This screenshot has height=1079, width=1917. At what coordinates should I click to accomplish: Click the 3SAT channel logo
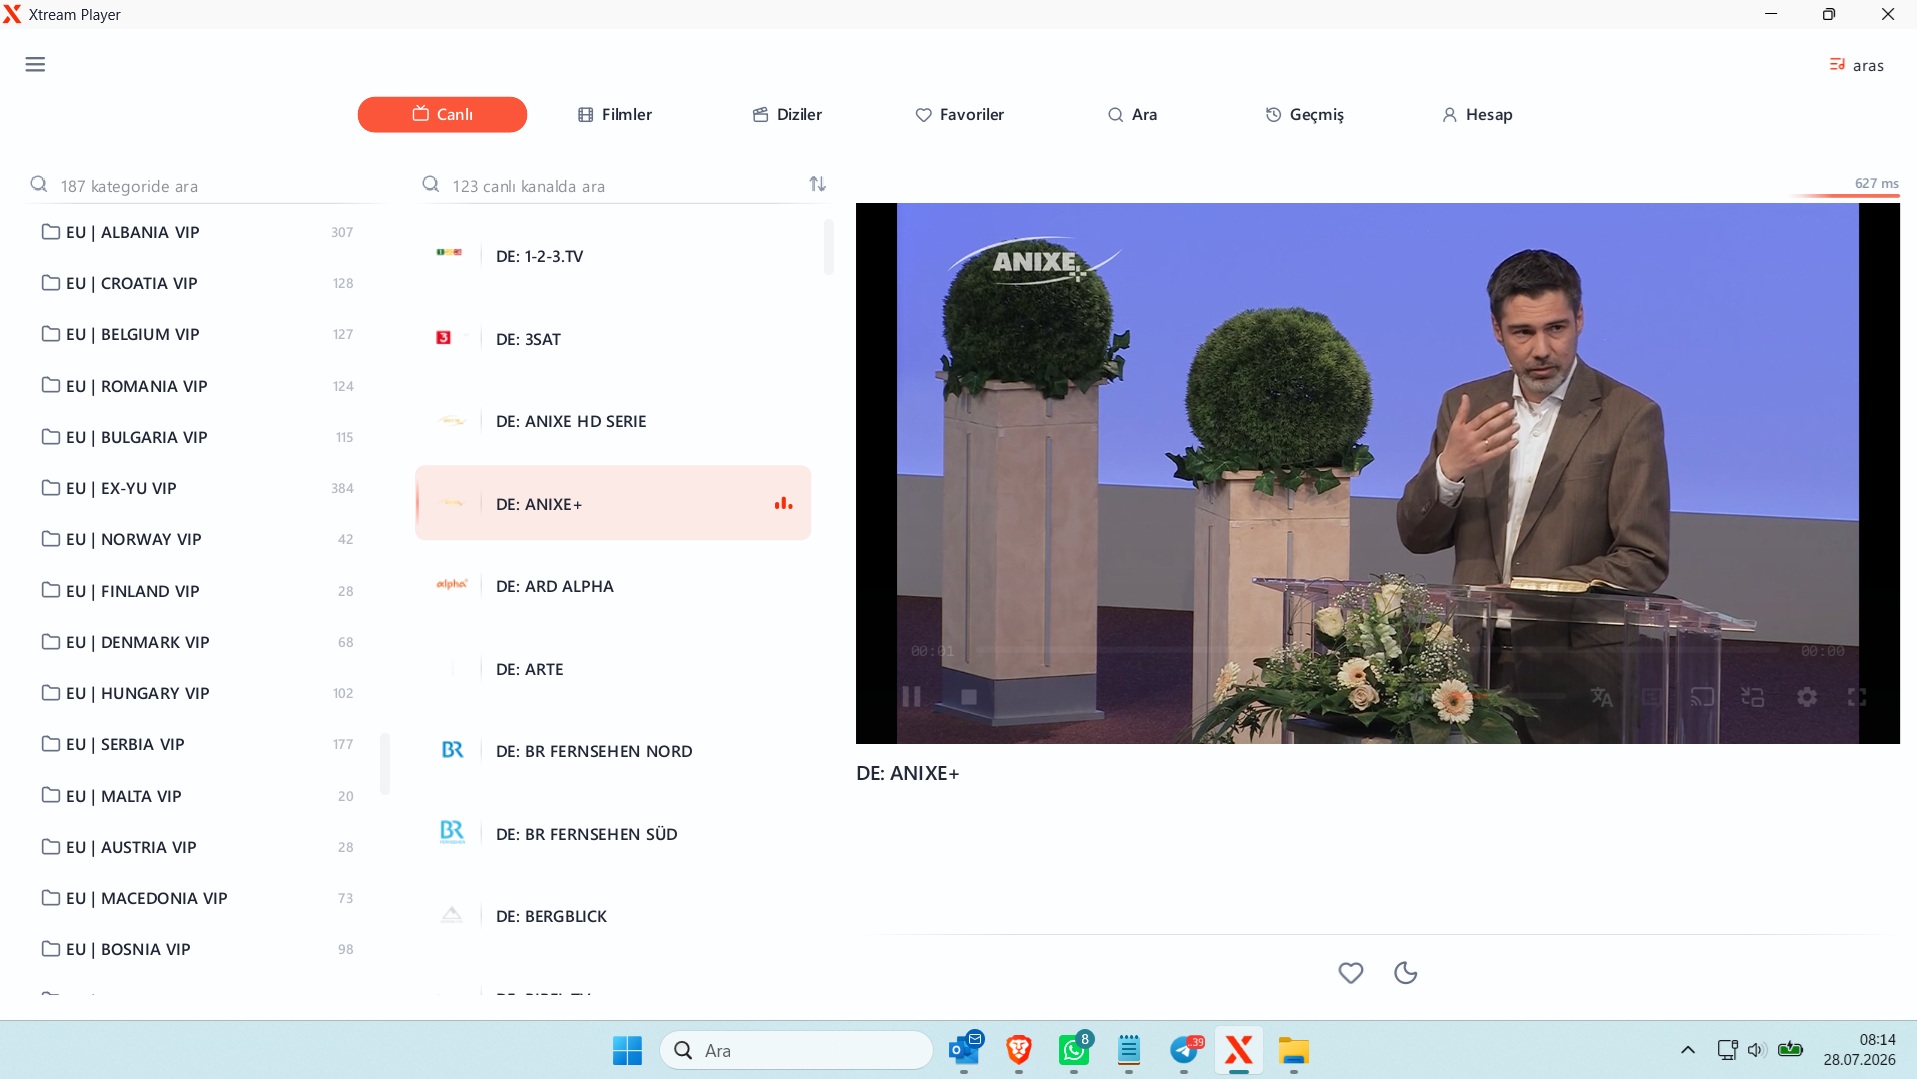point(444,338)
